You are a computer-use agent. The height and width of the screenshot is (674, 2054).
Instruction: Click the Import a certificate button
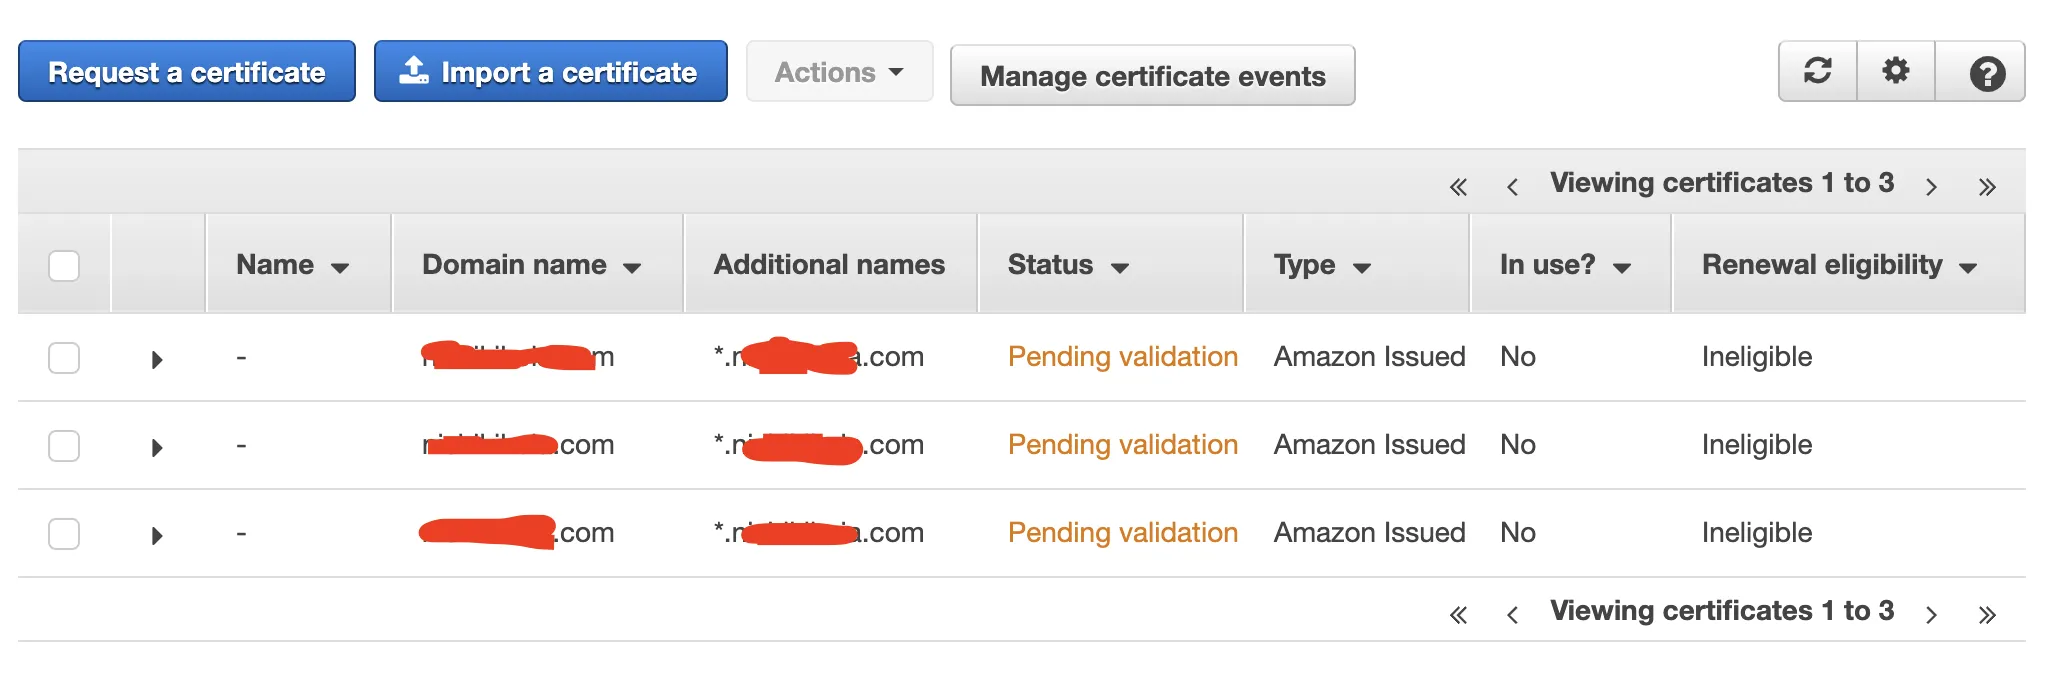[x=550, y=72]
